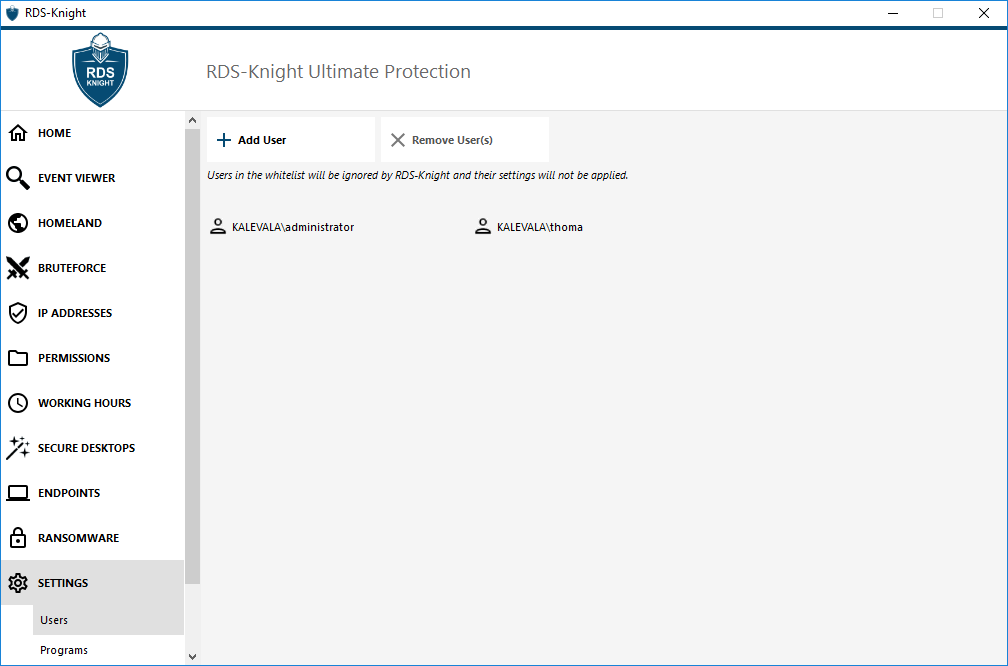
Task: Click the Event Viewer magnifier icon
Action: point(18,178)
